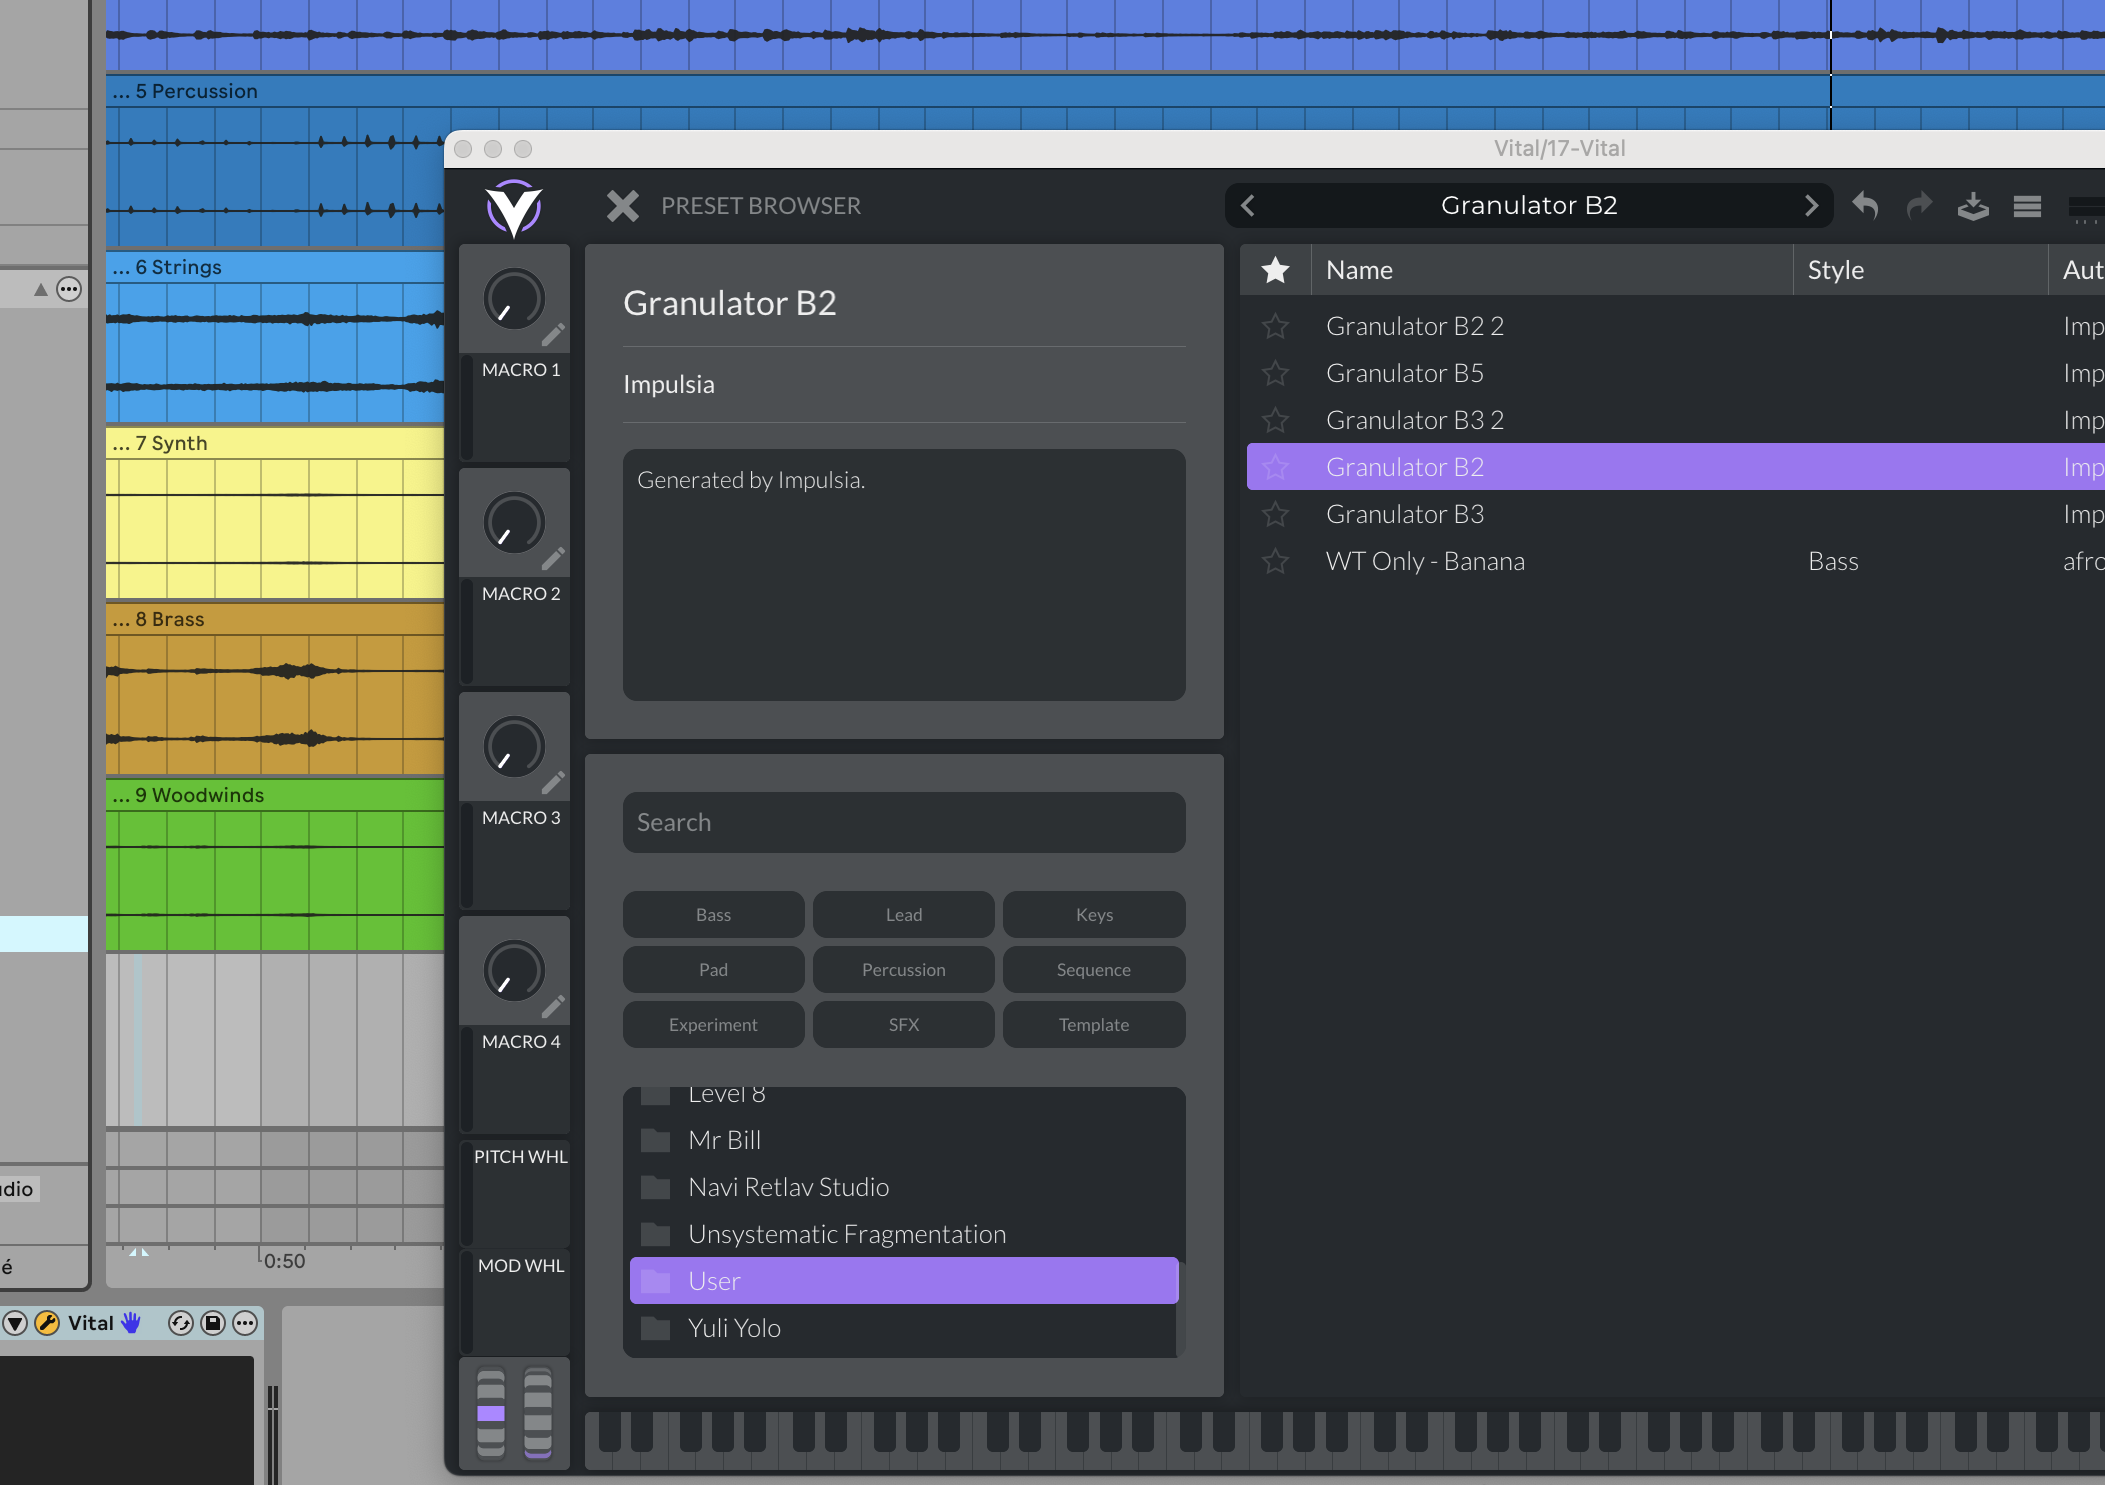Filter by SFX style button
Image resolution: width=2105 pixels, height=1485 pixels.
coord(903,1024)
